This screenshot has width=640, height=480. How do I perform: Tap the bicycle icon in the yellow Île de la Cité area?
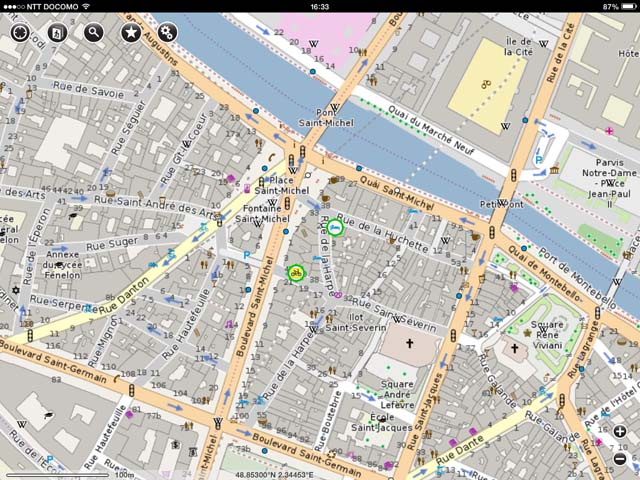[x=486, y=84]
